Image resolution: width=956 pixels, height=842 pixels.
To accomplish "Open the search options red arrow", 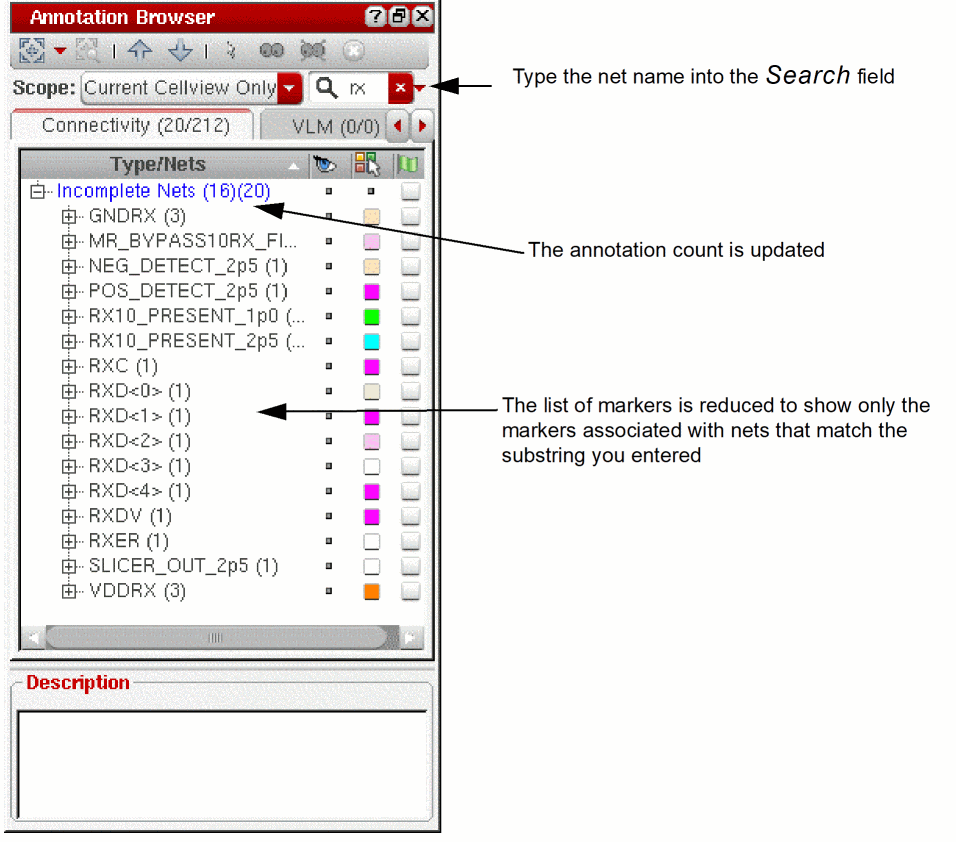I will coord(419,88).
